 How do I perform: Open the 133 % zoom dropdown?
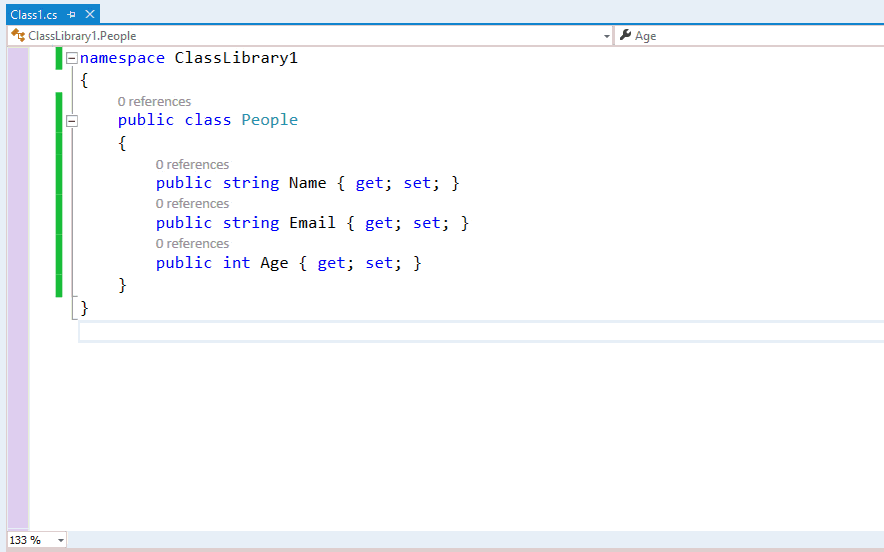coord(61,540)
